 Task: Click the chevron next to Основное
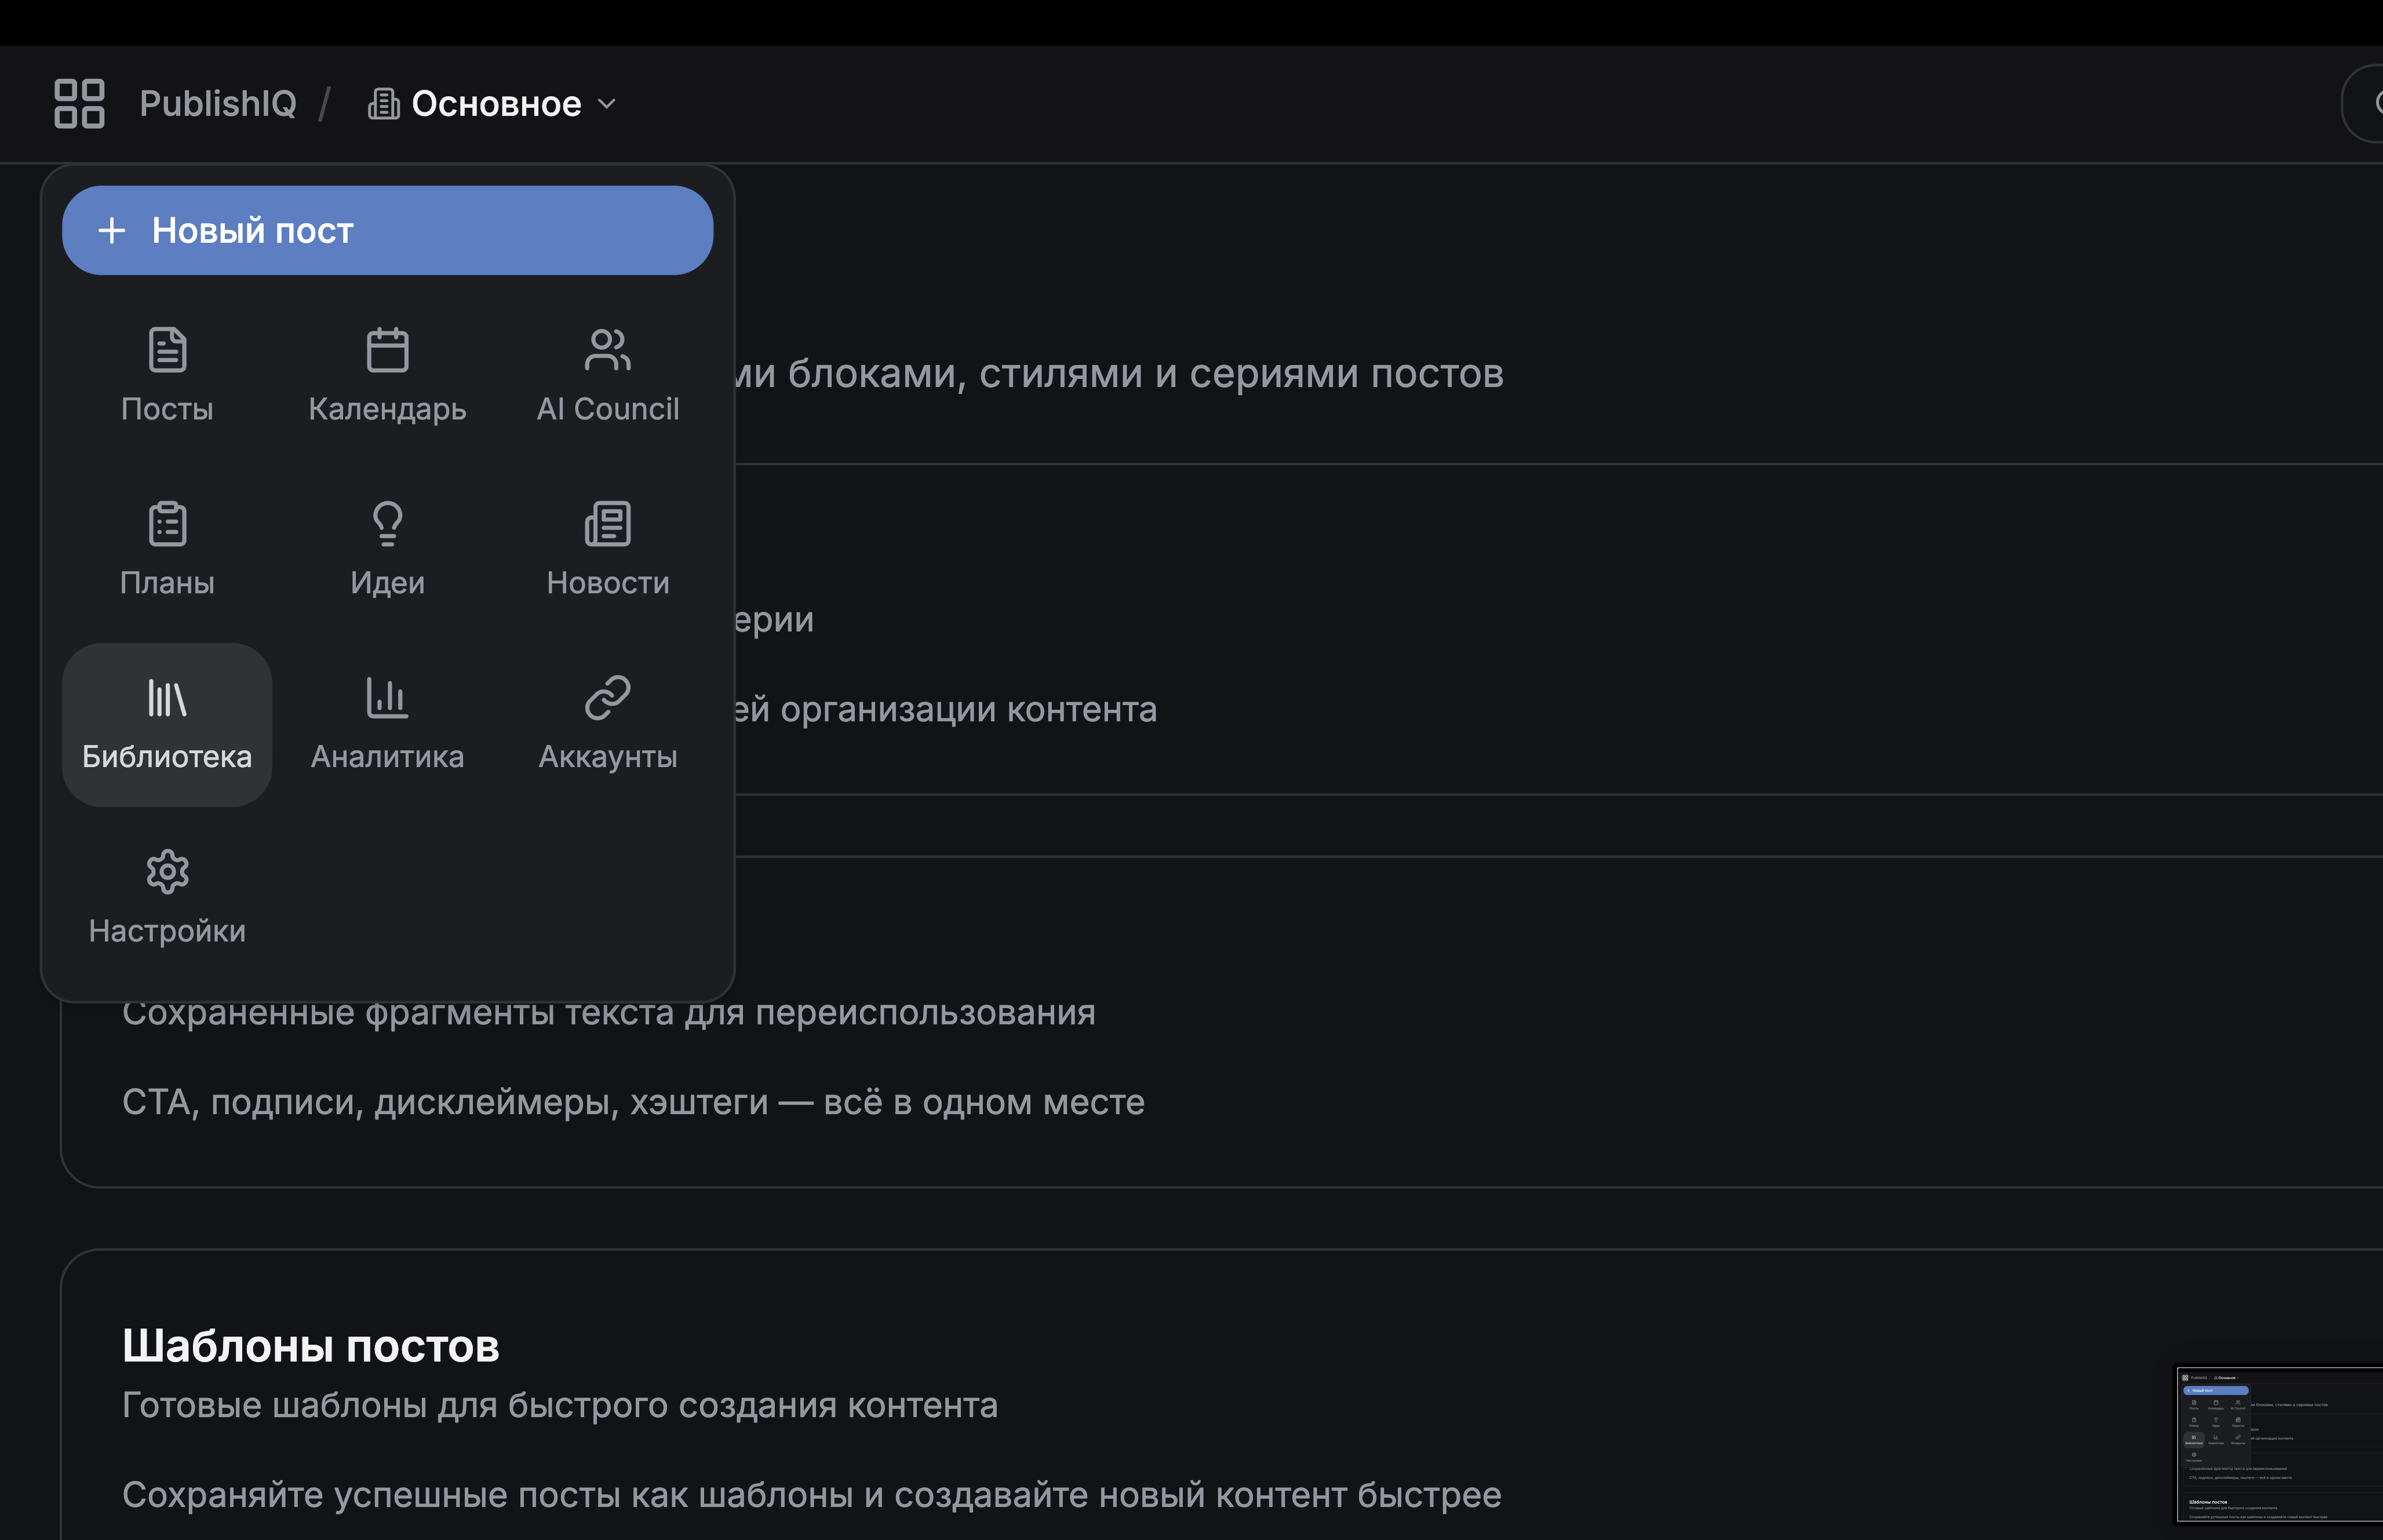point(606,104)
